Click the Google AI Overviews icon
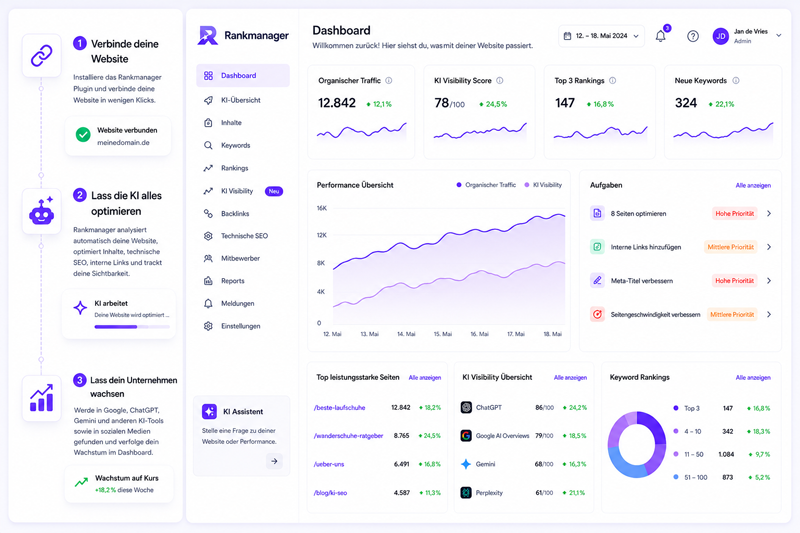Viewport: 800px width, 533px height. 466,436
